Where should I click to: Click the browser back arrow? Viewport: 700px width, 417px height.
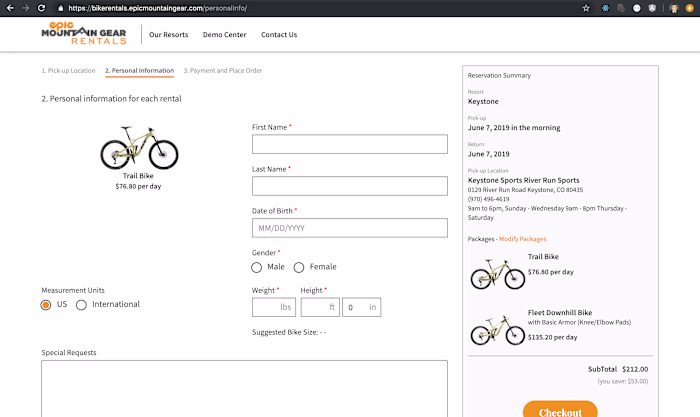point(8,7)
